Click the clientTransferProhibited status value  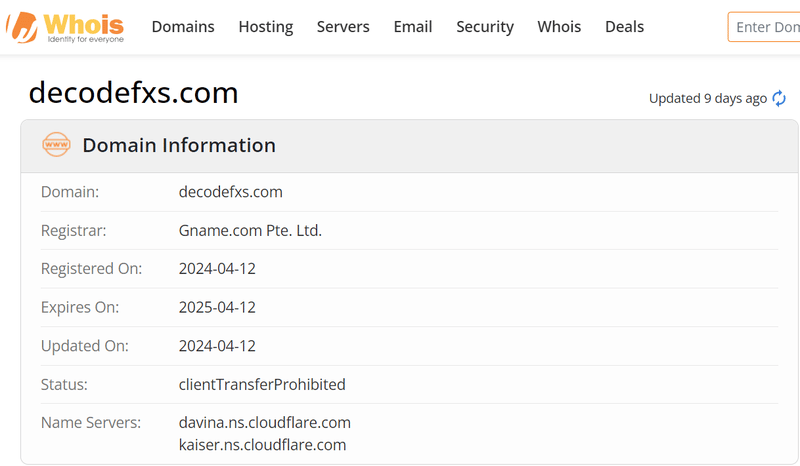pos(262,384)
